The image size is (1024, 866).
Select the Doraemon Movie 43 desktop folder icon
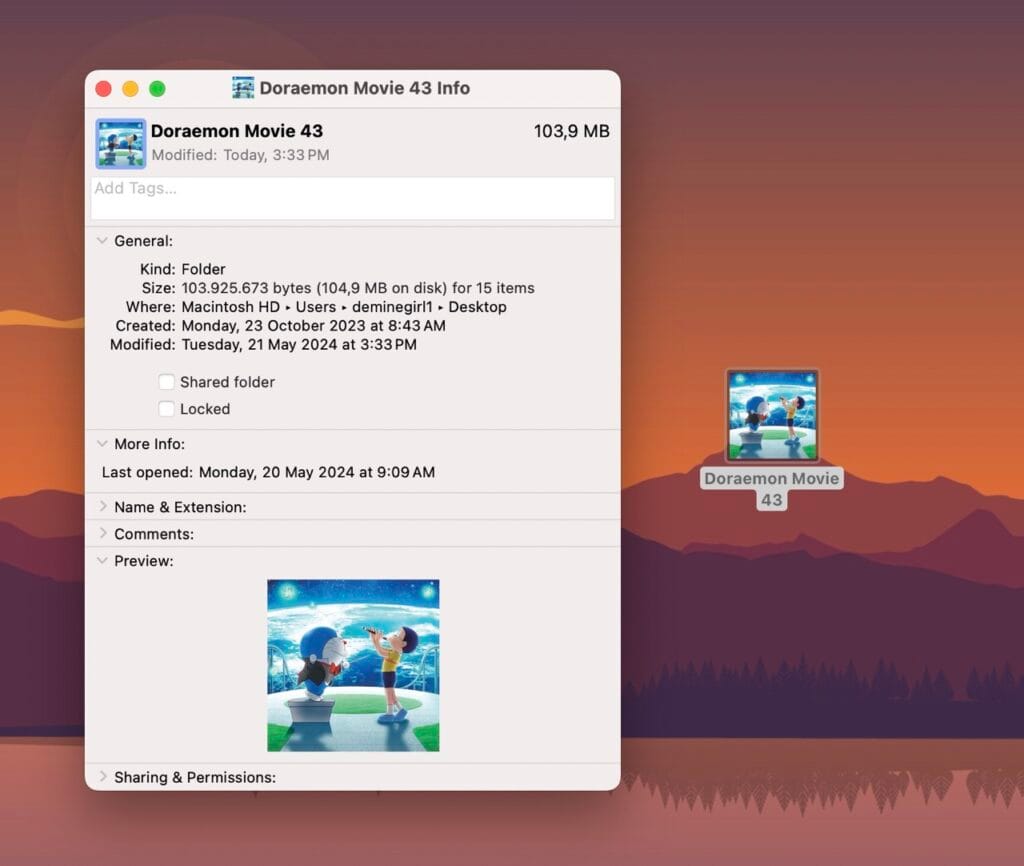[772, 415]
